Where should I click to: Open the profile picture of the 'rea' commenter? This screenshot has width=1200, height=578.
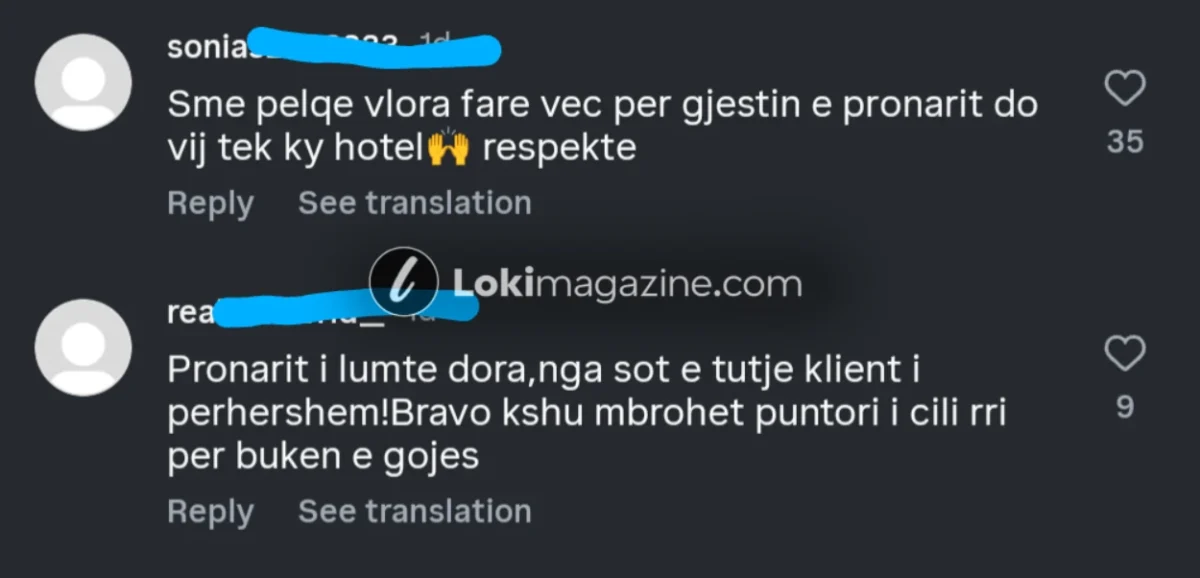click(x=83, y=347)
